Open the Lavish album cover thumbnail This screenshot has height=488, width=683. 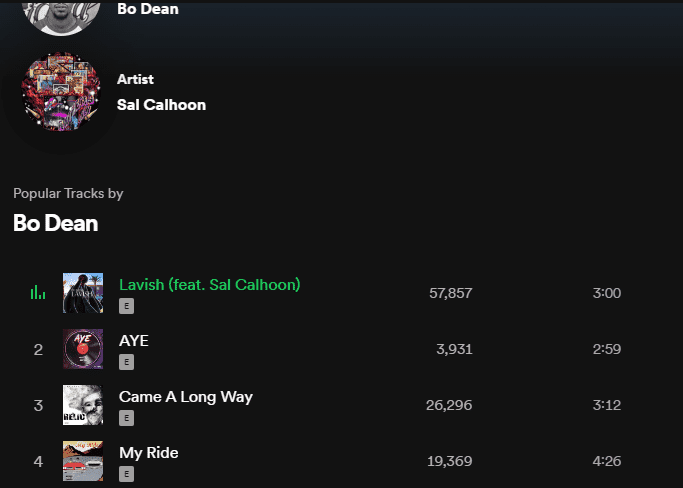(83, 293)
